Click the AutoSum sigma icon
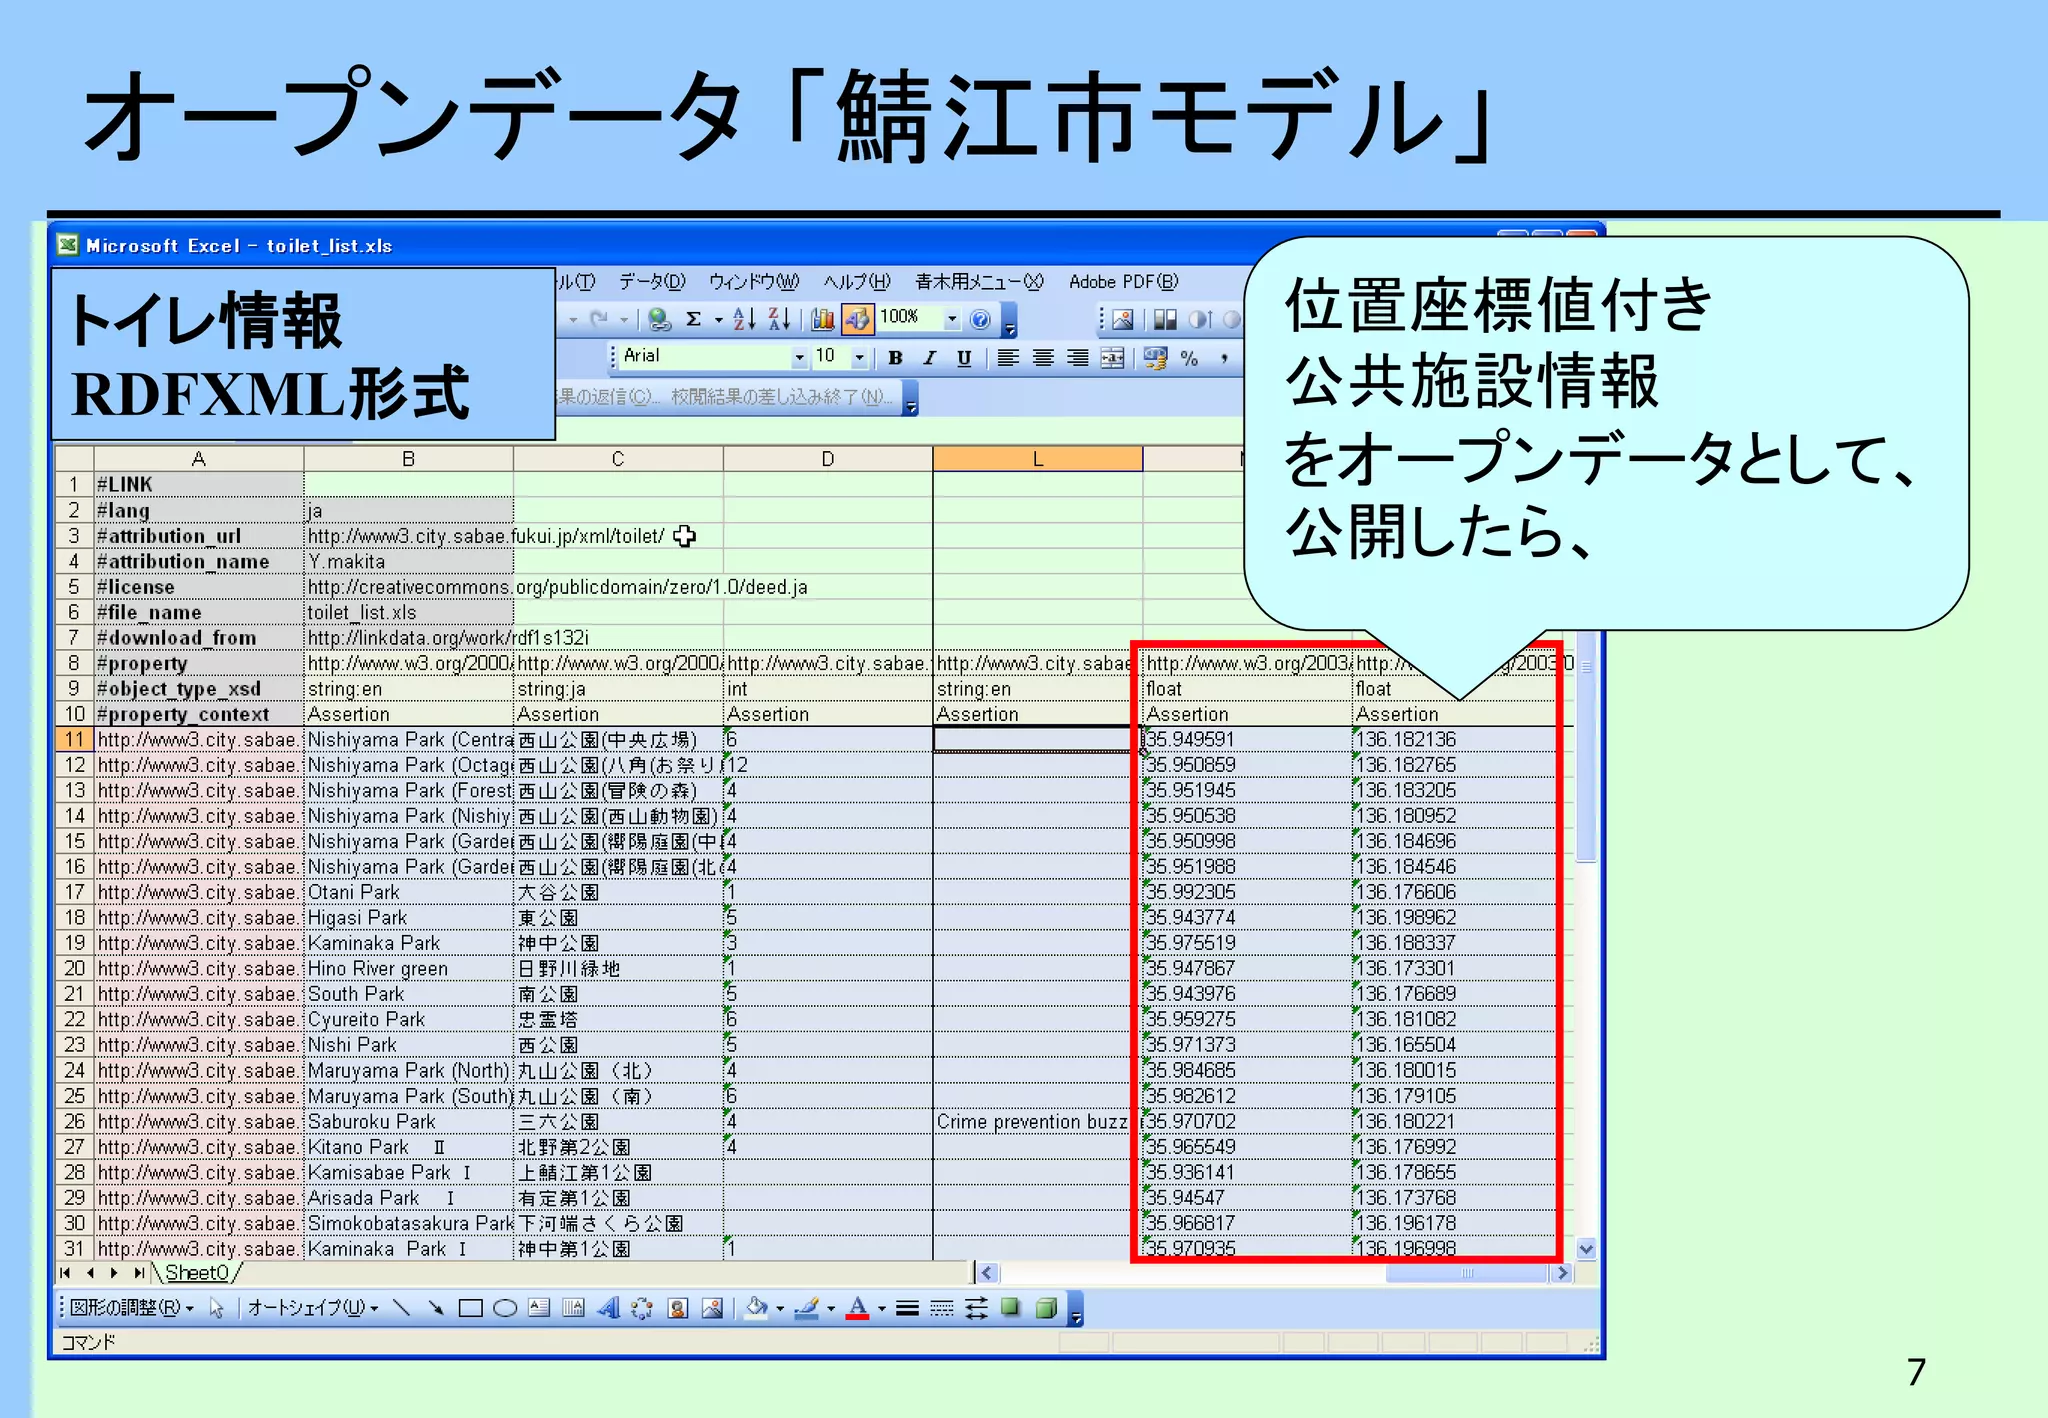Screen dimensions: 2048x1418 (693, 319)
